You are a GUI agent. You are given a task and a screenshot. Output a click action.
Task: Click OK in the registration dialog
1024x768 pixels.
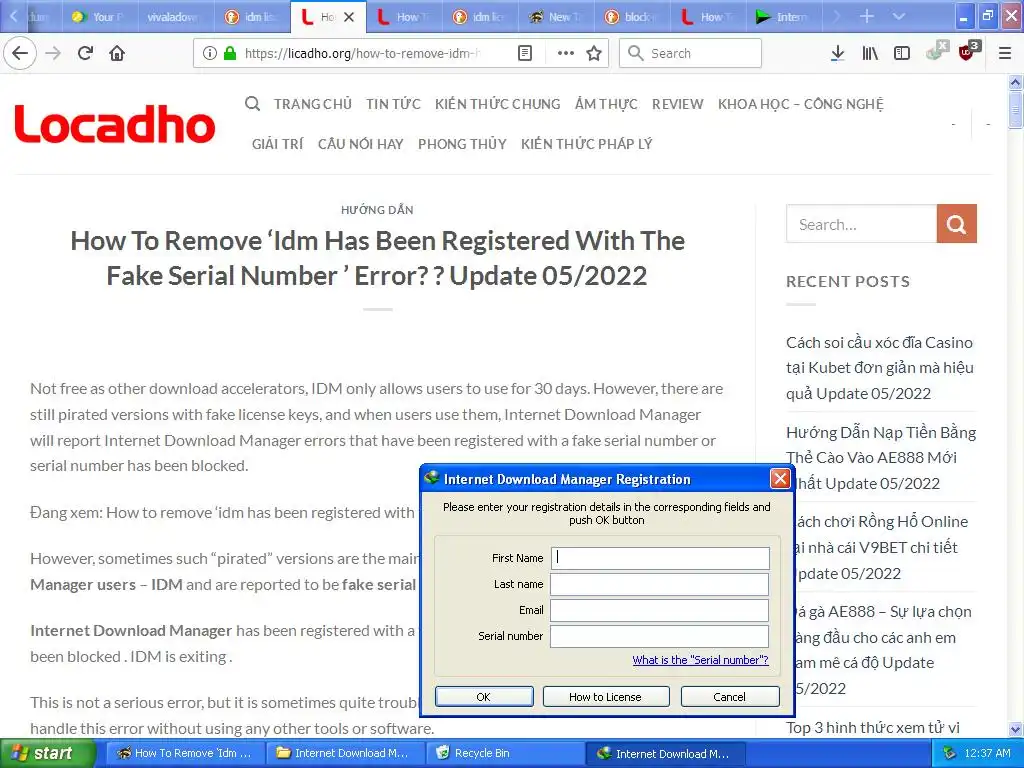[x=484, y=697]
